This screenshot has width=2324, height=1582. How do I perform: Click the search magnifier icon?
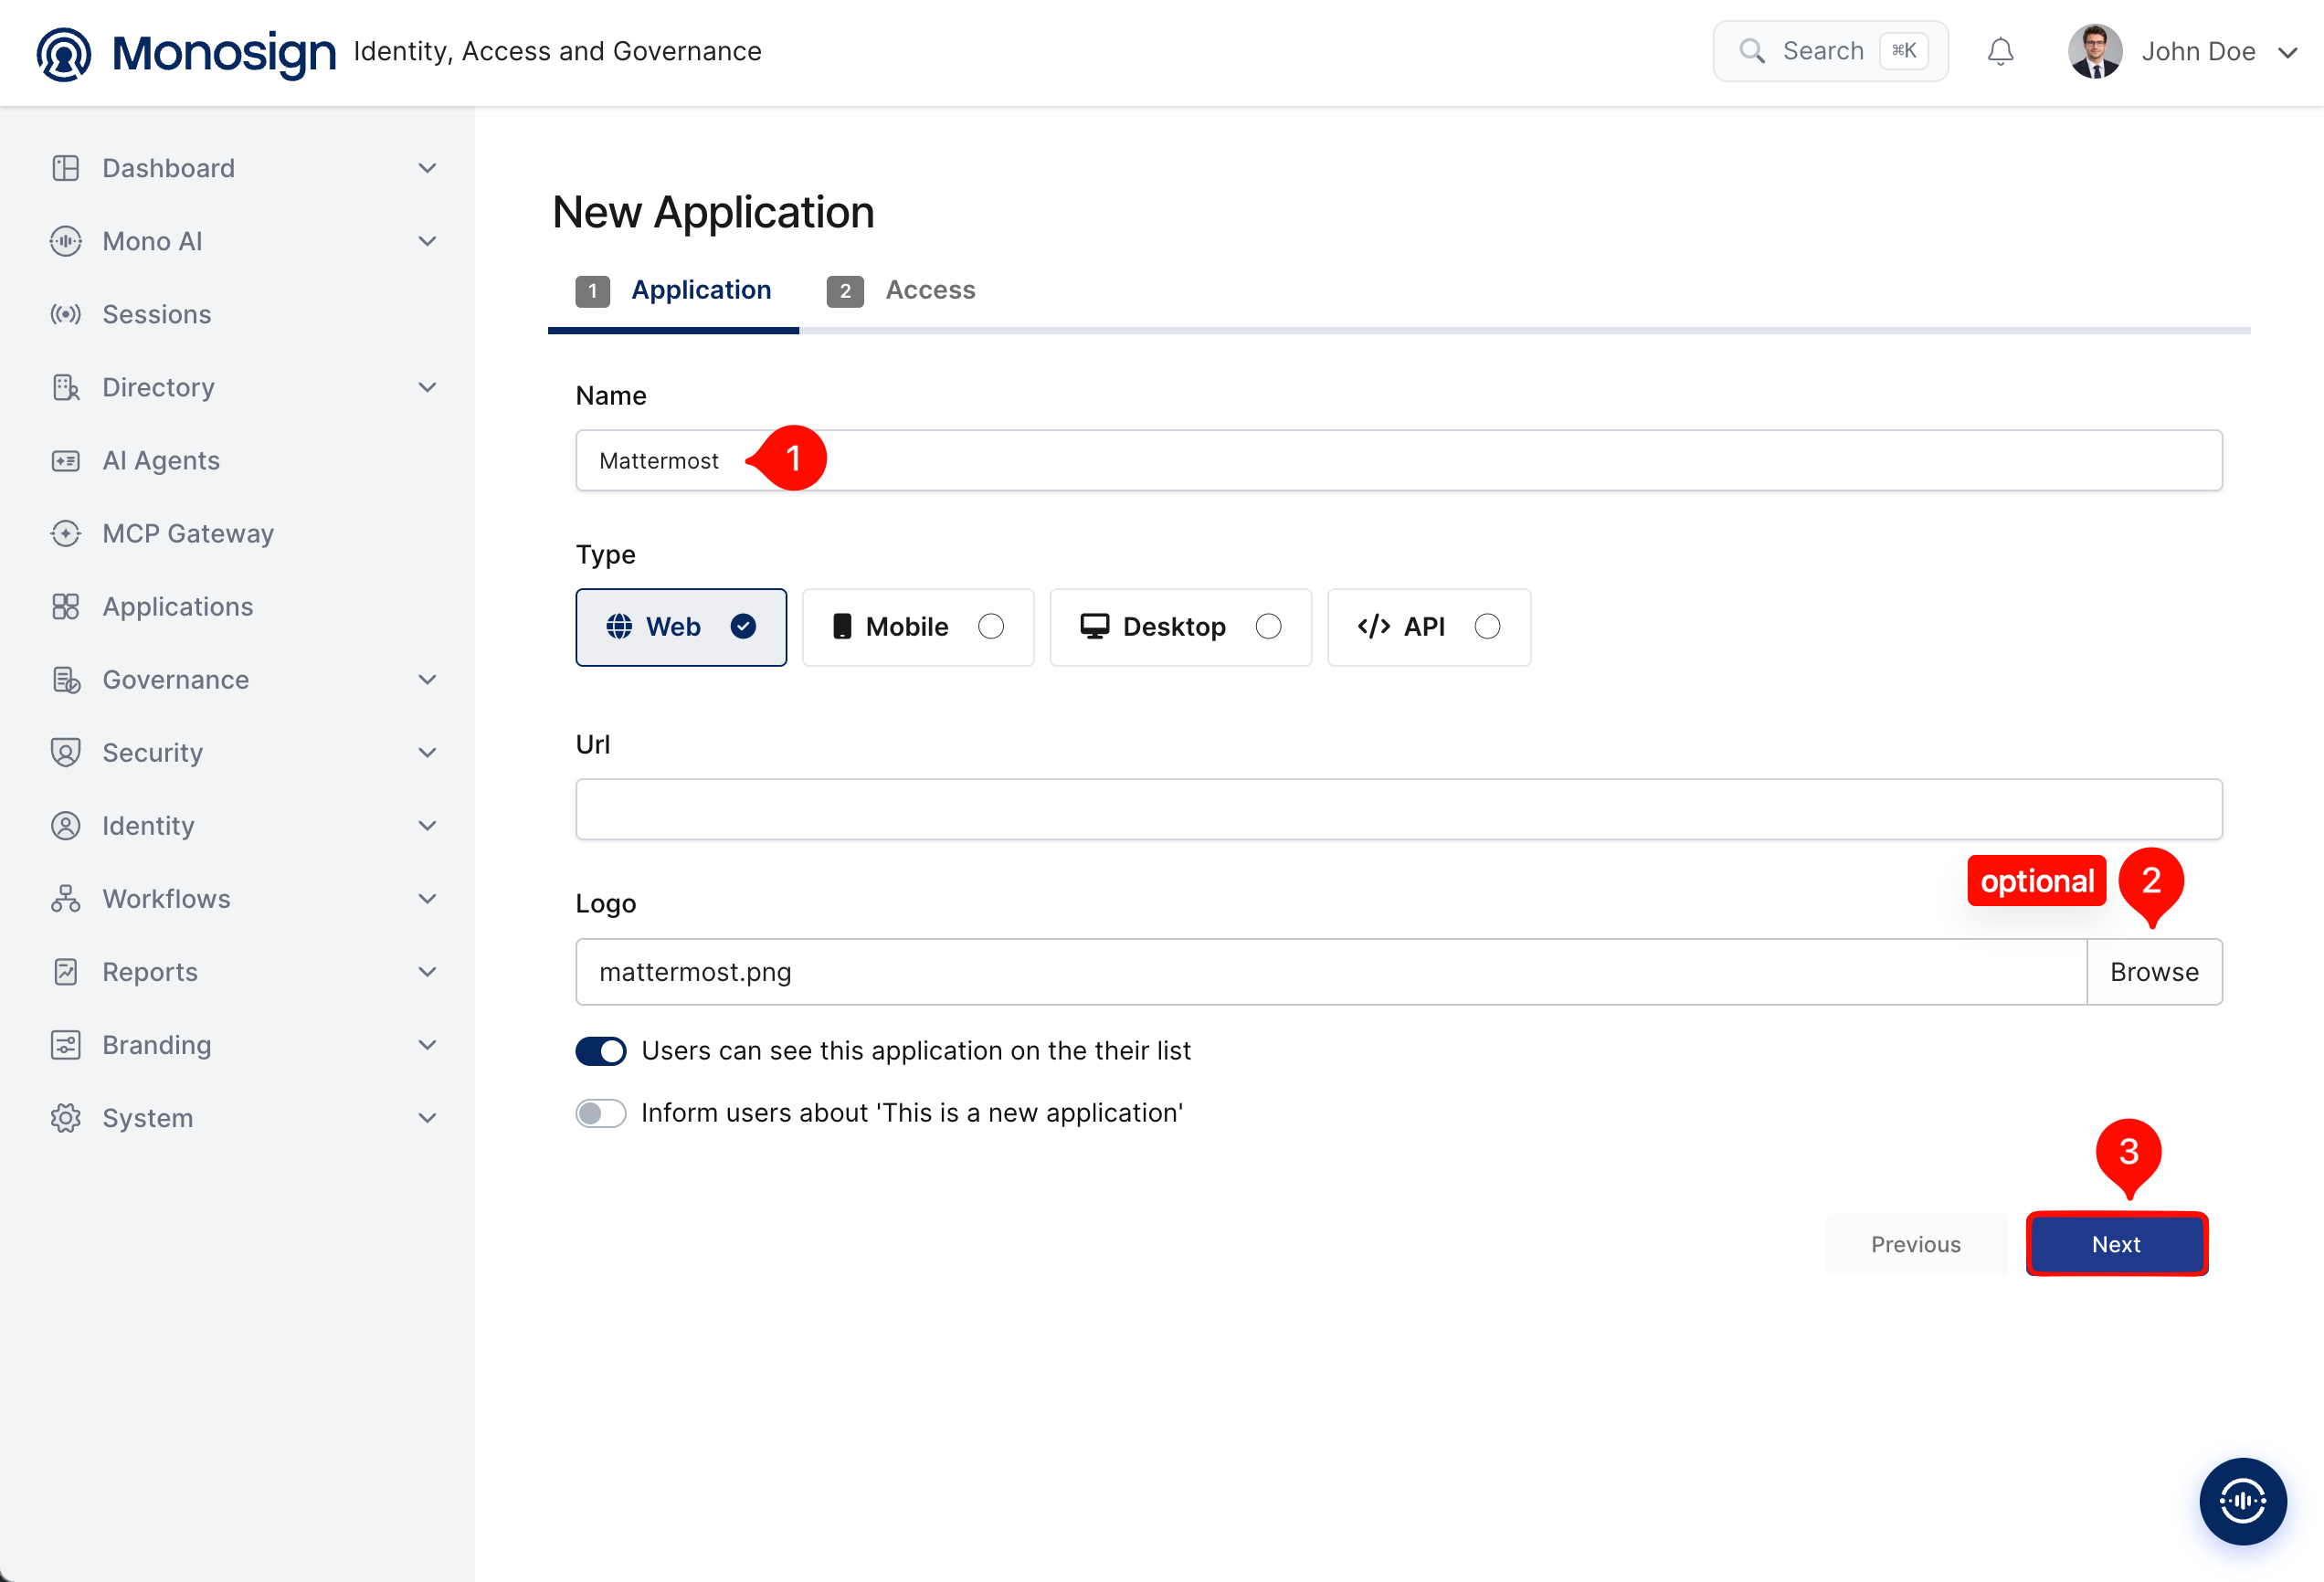[1752, 51]
